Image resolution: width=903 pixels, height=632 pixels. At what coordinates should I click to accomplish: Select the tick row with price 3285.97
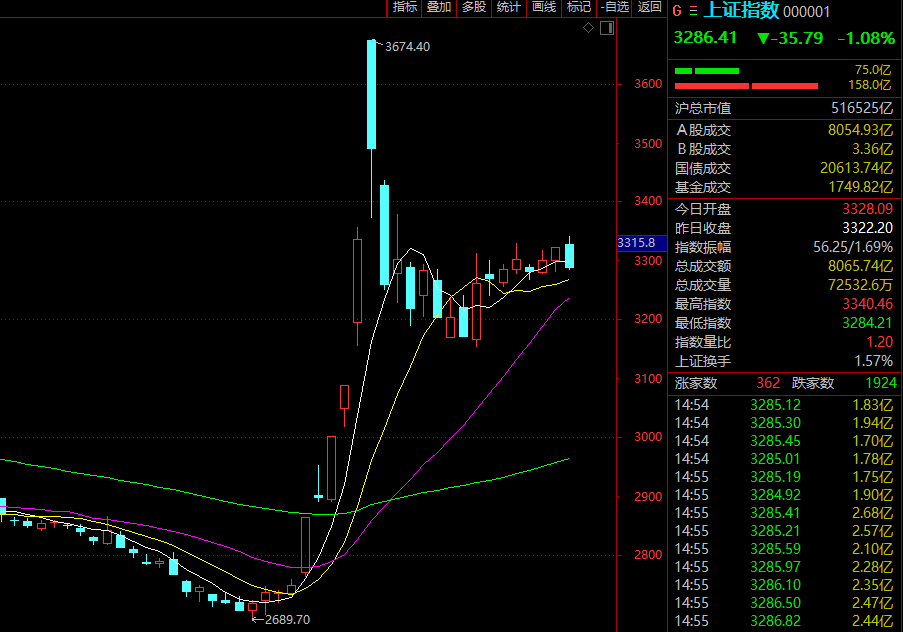(x=784, y=567)
